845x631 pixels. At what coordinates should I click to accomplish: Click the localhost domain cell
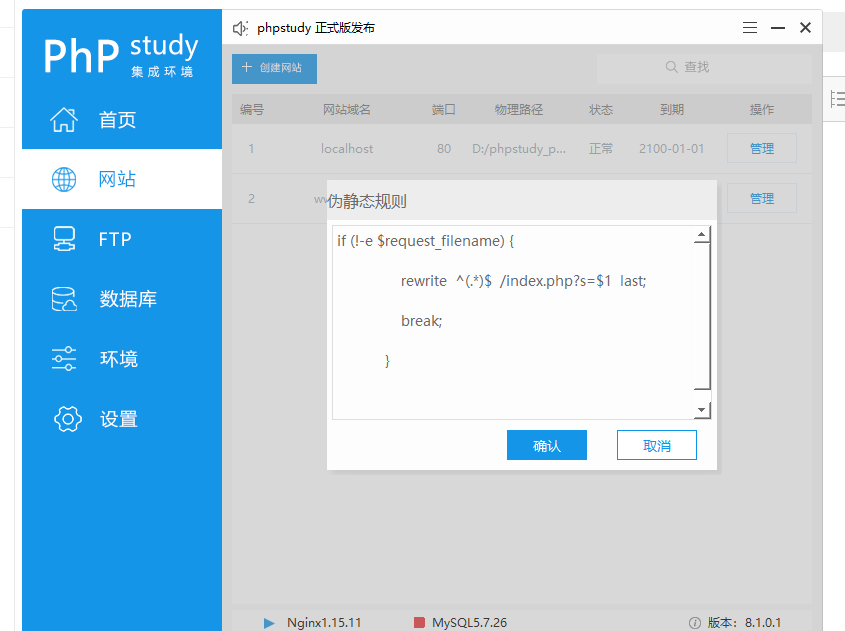pos(347,149)
